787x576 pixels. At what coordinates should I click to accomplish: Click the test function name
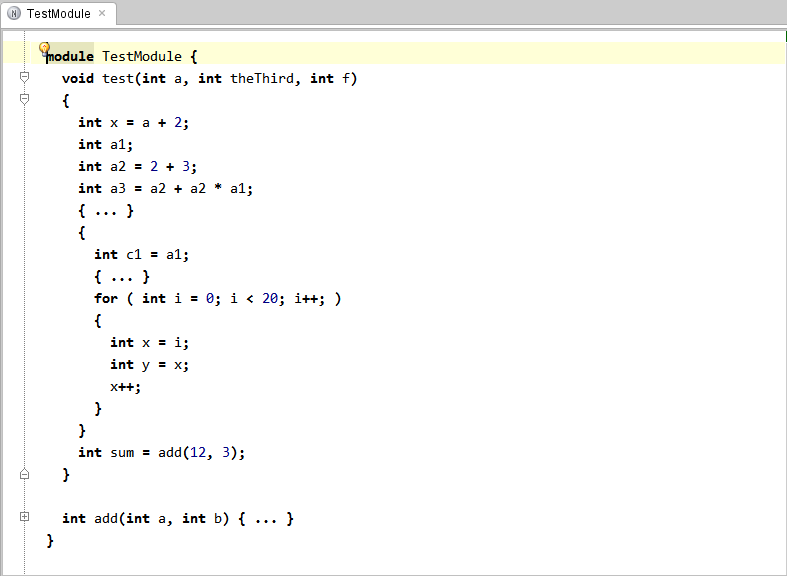click(118, 78)
